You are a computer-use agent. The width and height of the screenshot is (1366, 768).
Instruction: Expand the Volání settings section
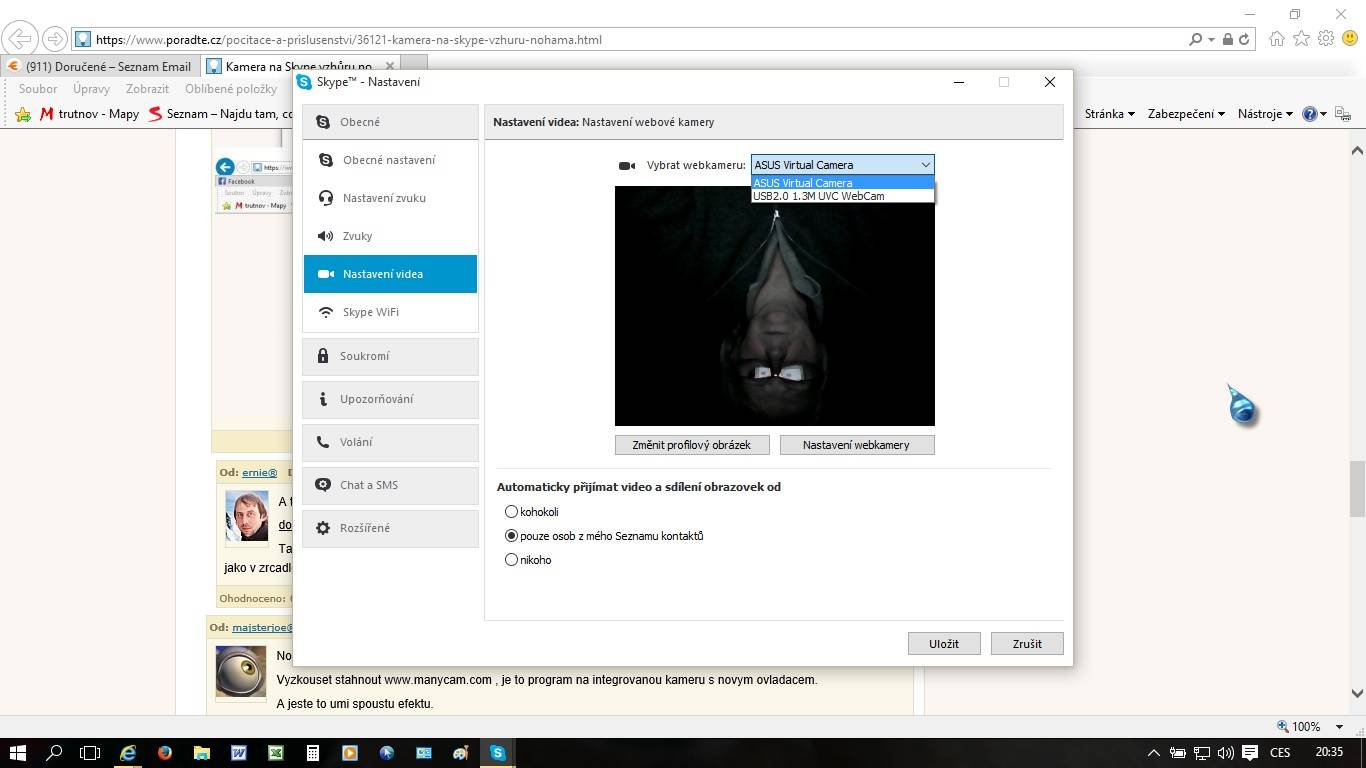click(390, 442)
